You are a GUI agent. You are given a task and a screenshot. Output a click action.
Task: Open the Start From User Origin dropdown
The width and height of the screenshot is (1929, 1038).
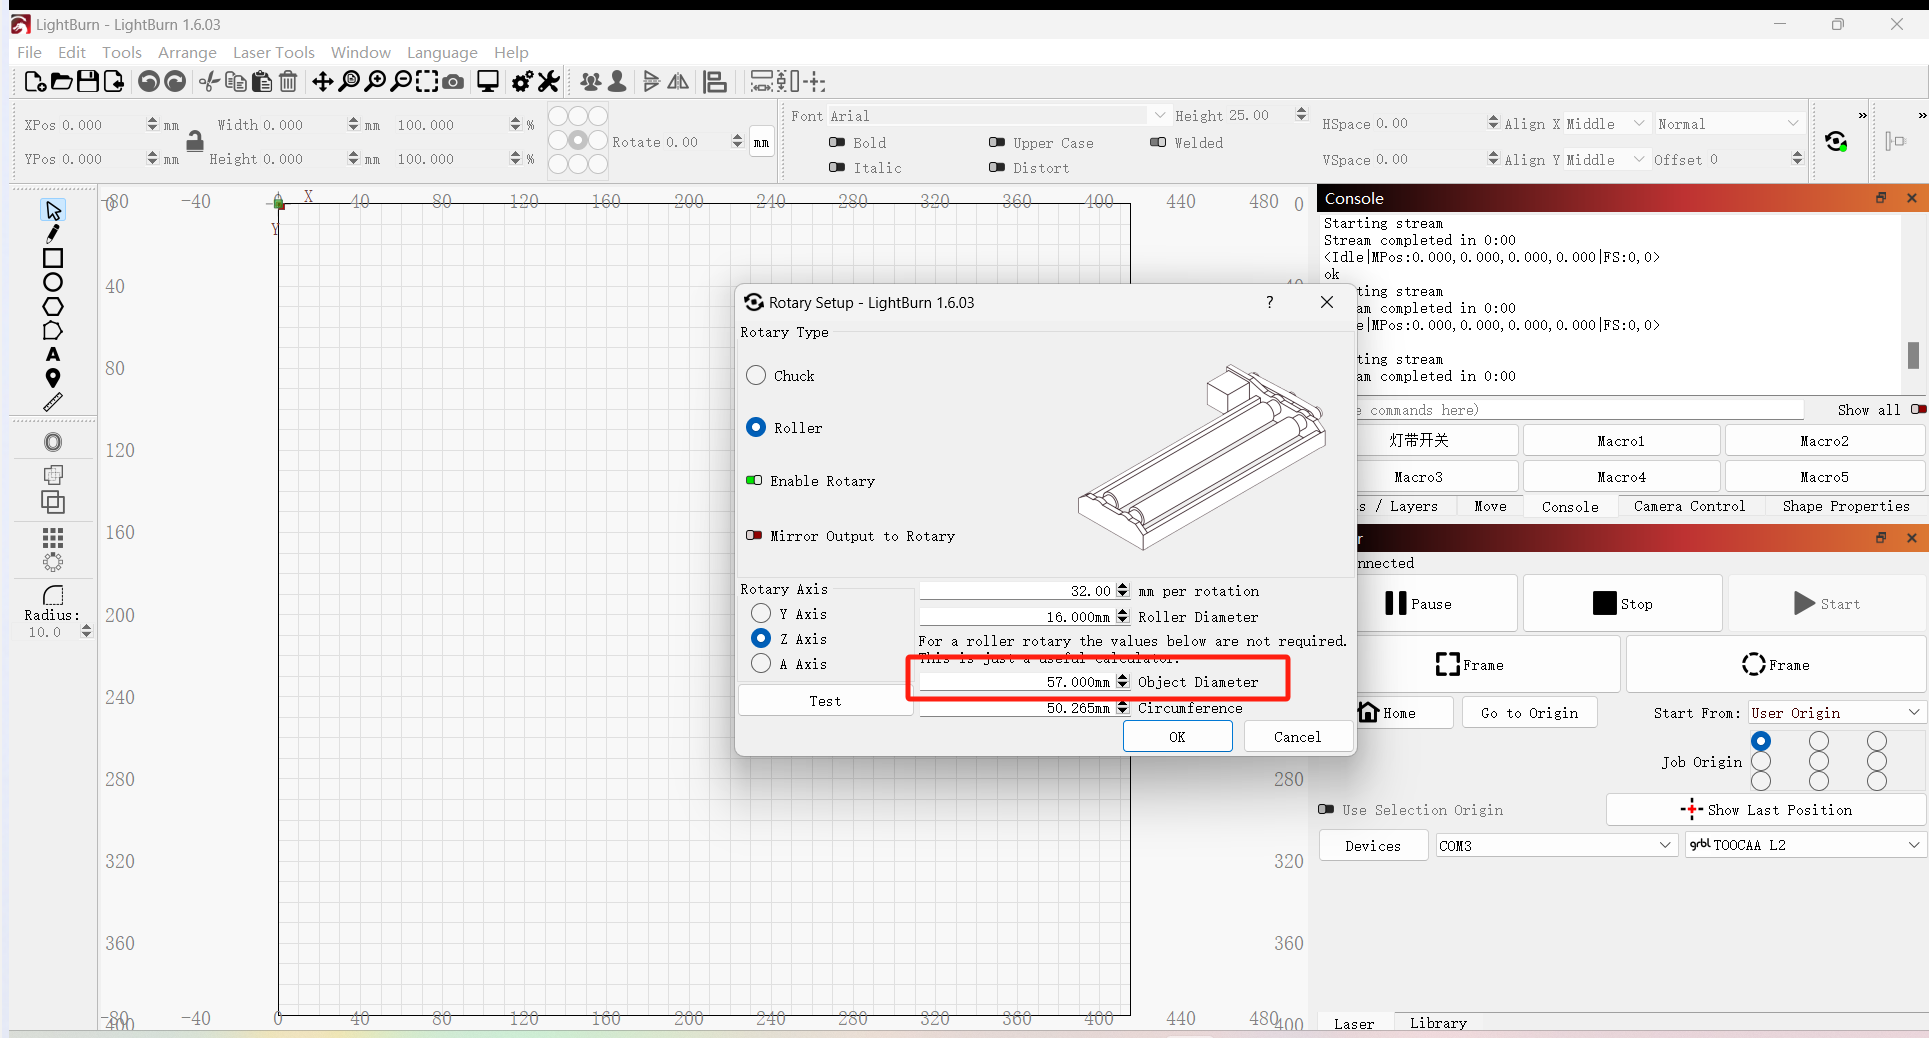1836,712
